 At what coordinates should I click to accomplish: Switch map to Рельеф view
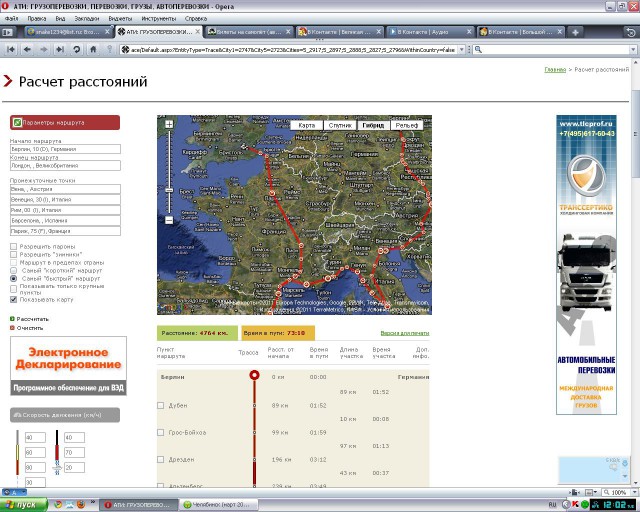coord(407,125)
